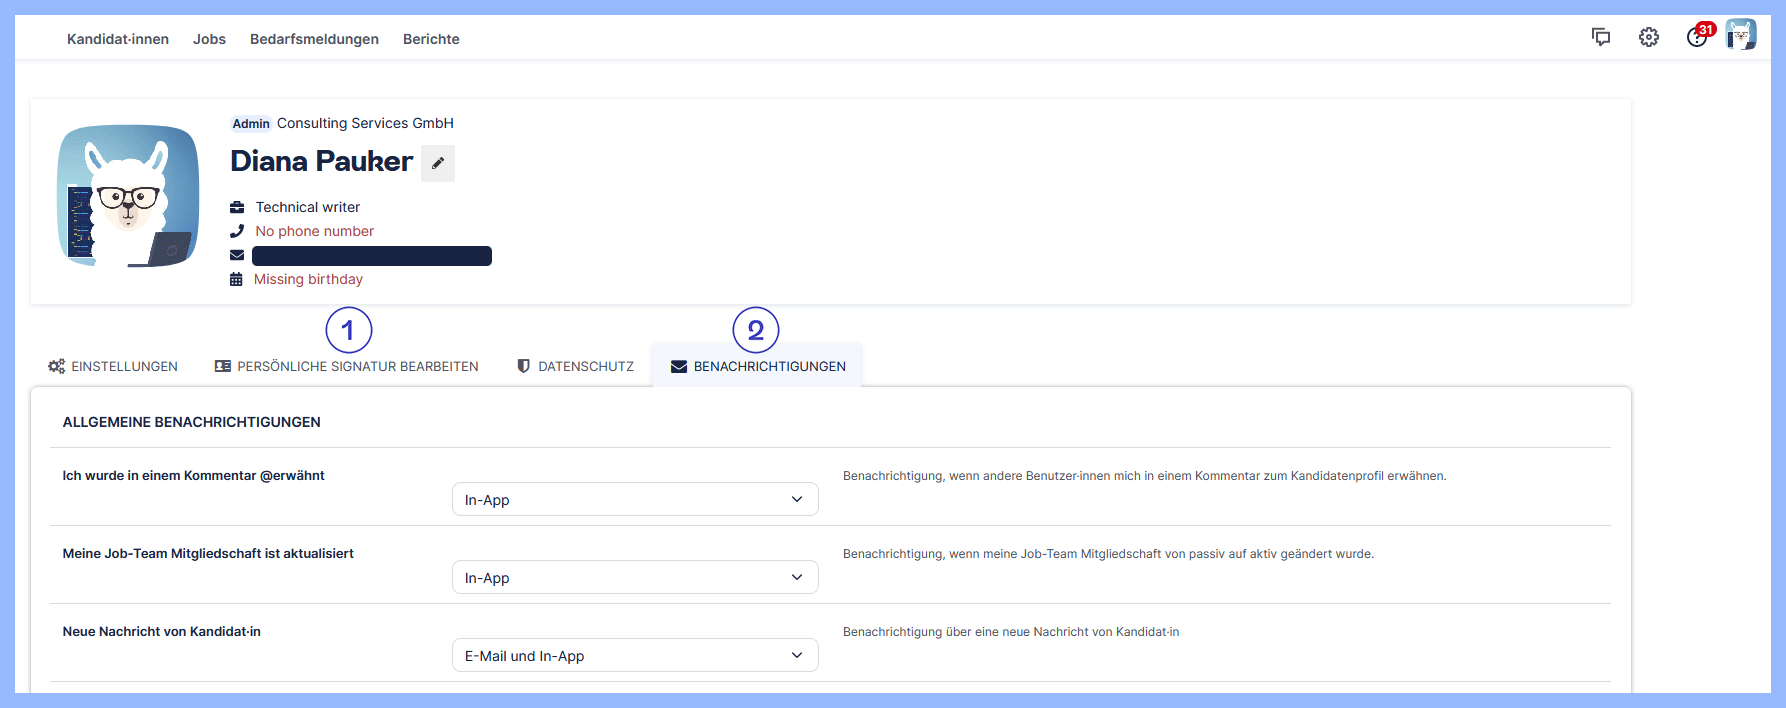Screen dimensions: 1786x708
Task: Open Persönliche Signatur bearbeiten tab
Action: tap(347, 366)
